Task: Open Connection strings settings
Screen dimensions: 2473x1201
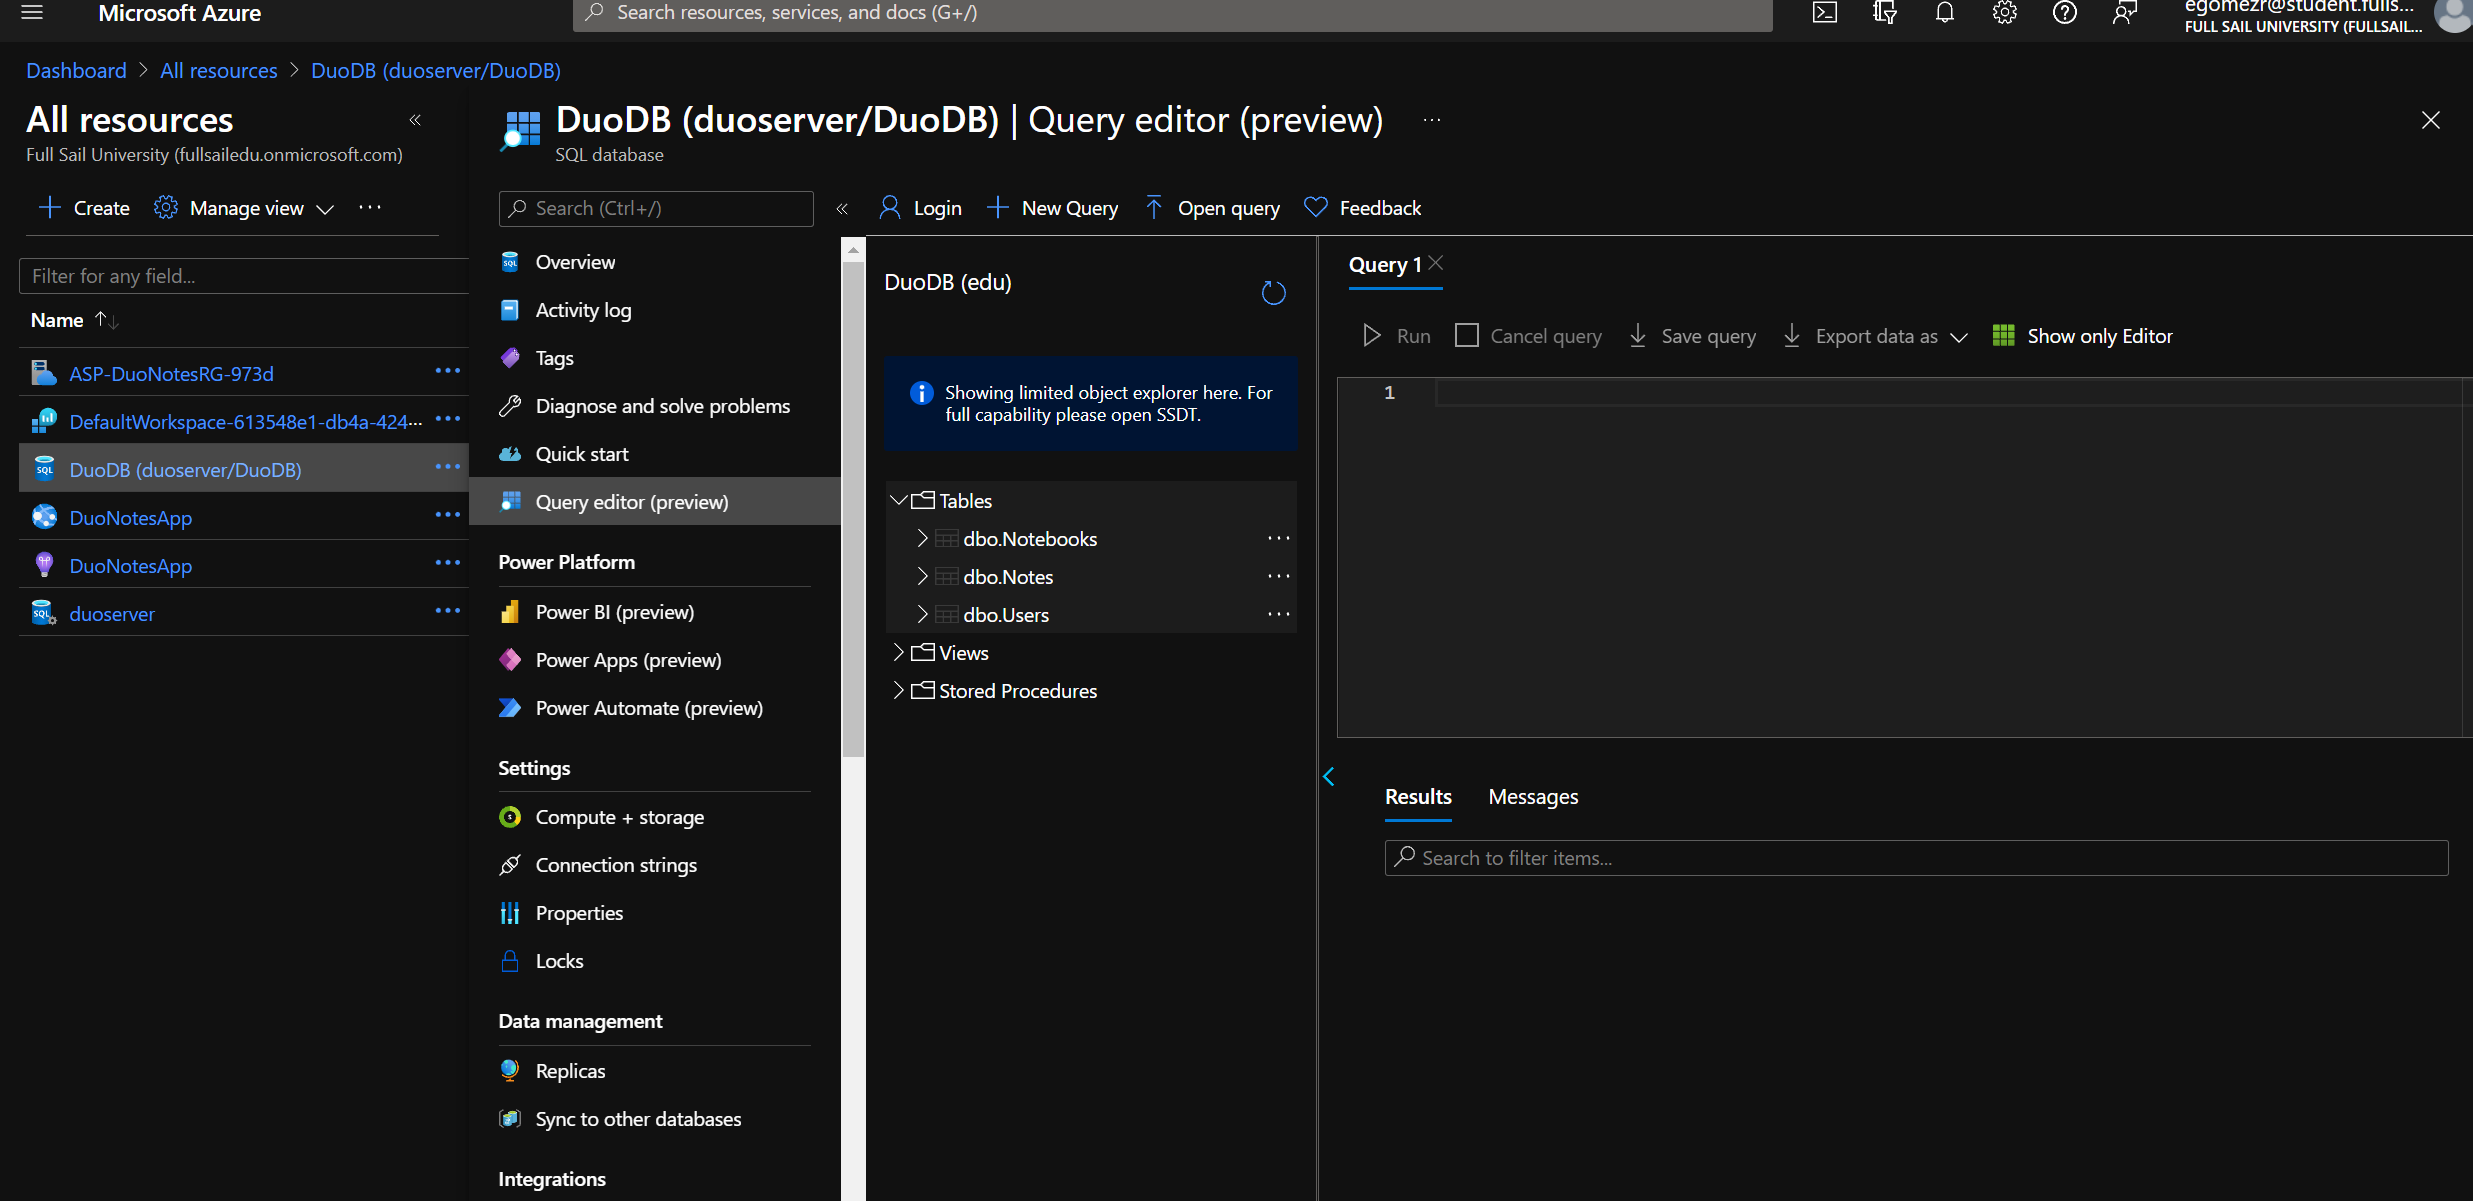Action: pos(616,865)
